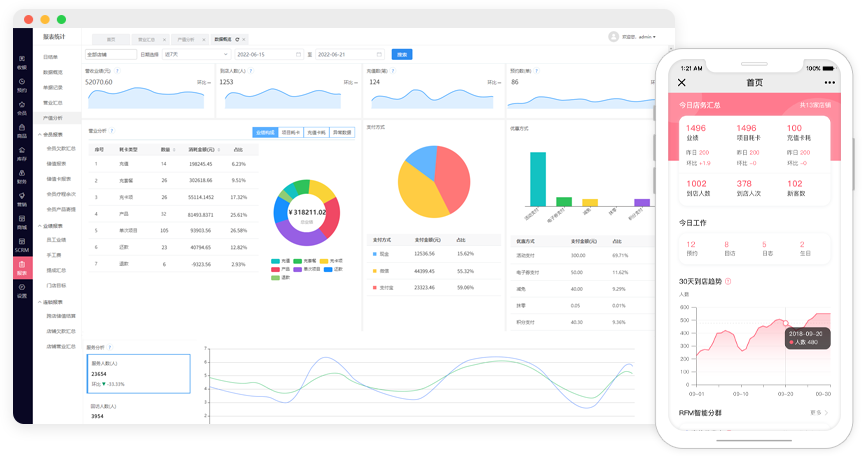Screen dimensions: 862x456
Task: Click the help icon next to 营业分析
Action: point(112,130)
